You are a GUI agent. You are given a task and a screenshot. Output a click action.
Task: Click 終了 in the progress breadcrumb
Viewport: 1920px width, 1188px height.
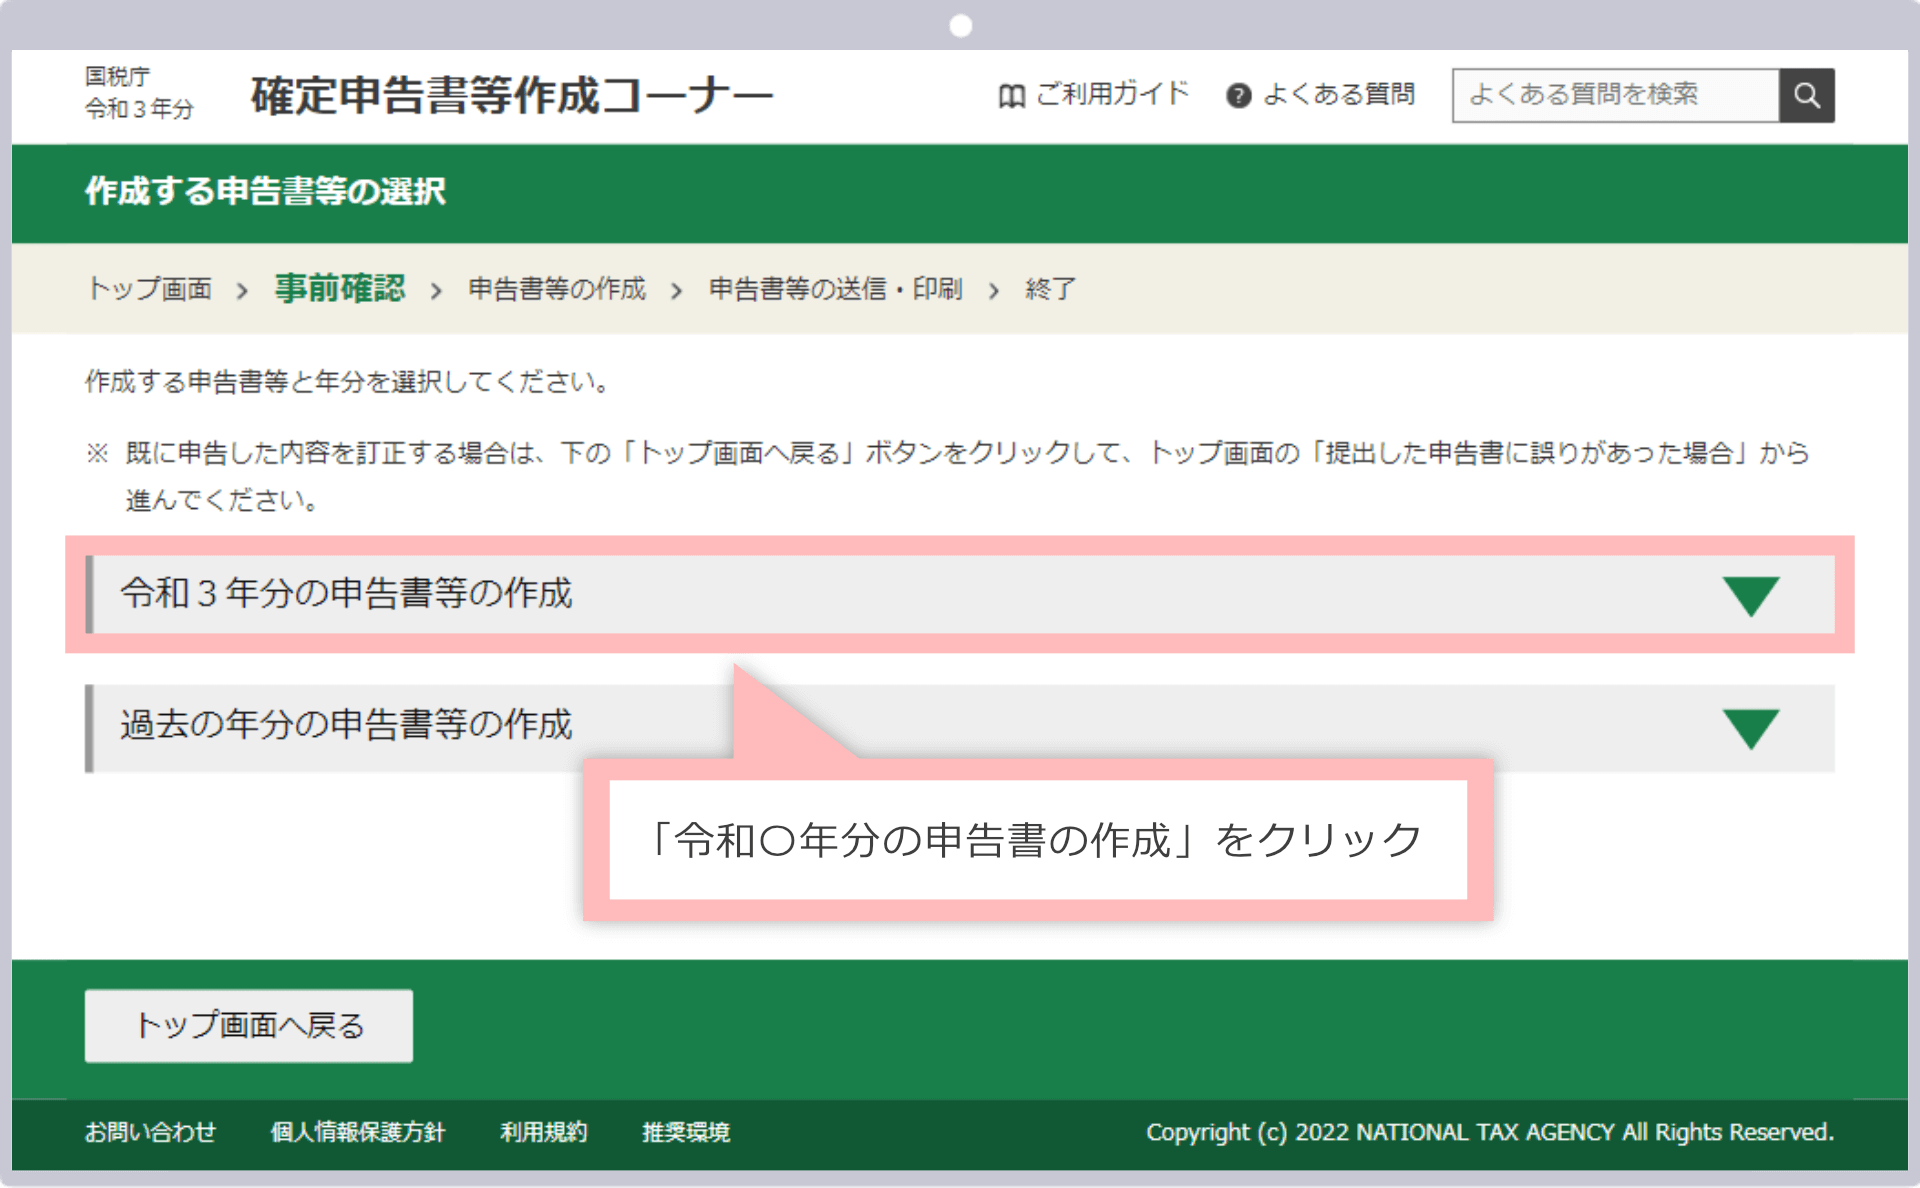point(1049,288)
